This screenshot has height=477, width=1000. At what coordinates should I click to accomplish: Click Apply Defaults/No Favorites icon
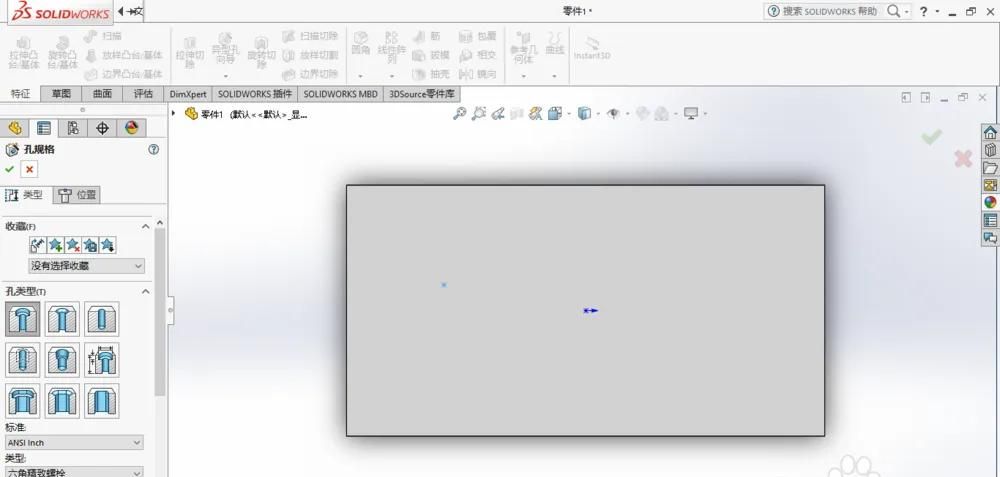(38, 245)
